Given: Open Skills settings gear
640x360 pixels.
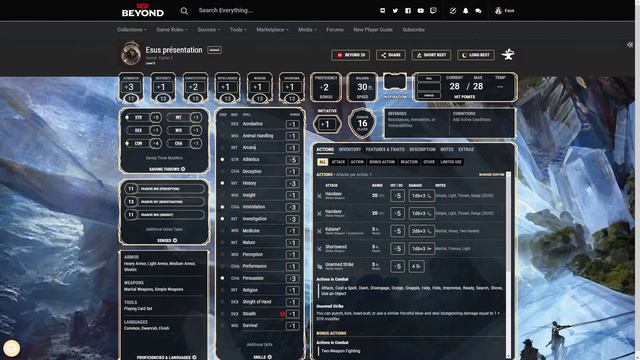Looking at the screenshot, I should coord(269,357).
